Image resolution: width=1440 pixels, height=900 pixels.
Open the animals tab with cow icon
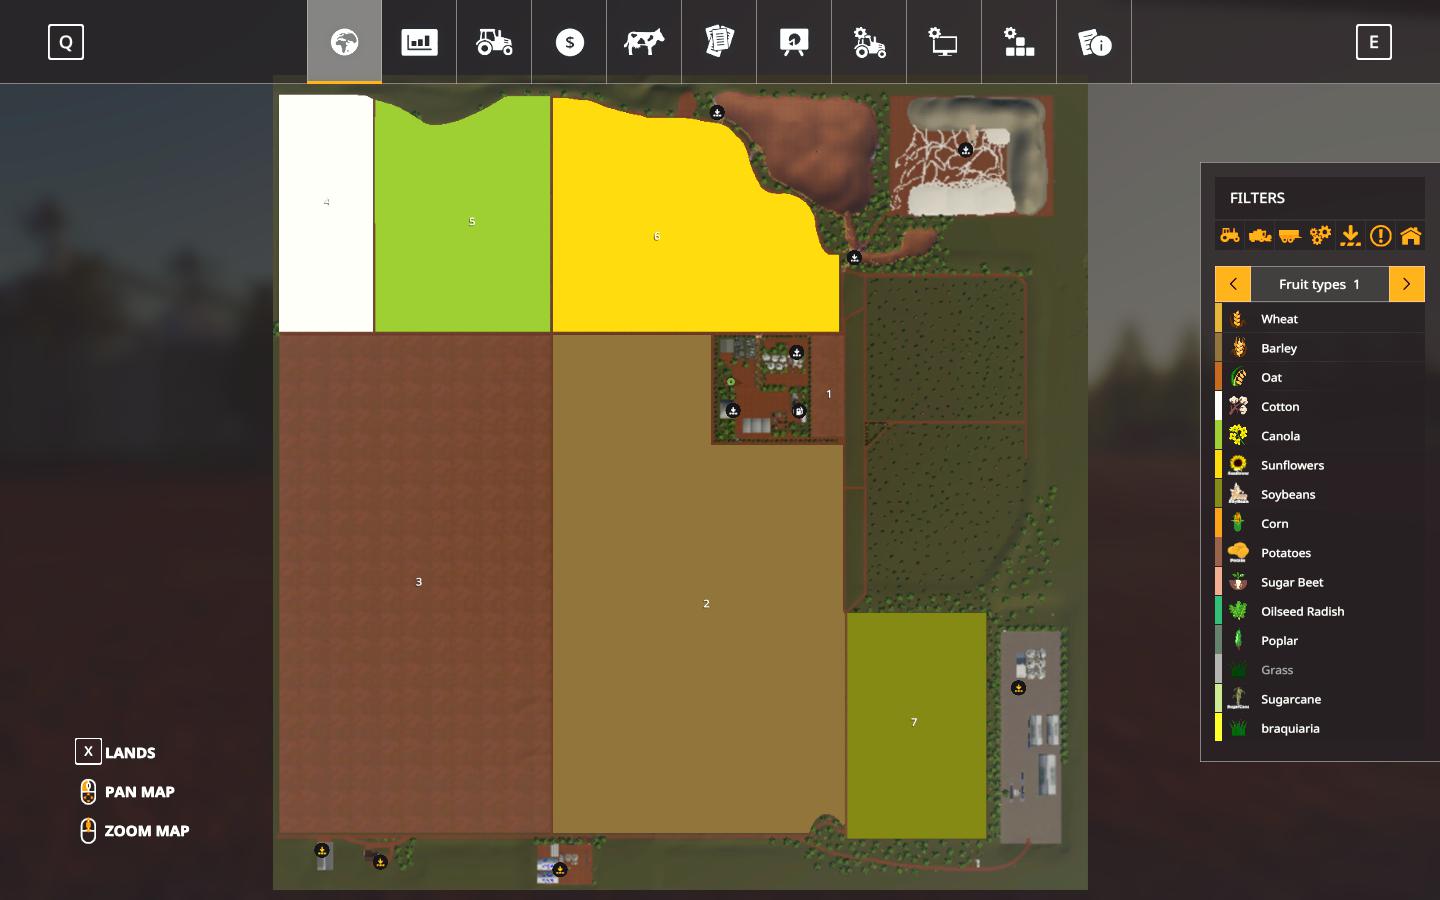pos(644,42)
